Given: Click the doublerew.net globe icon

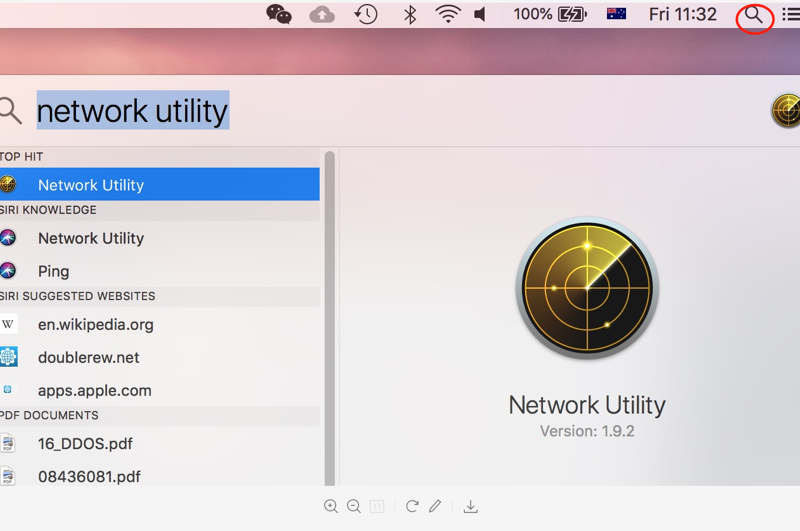Looking at the screenshot, I should point(8,357).
